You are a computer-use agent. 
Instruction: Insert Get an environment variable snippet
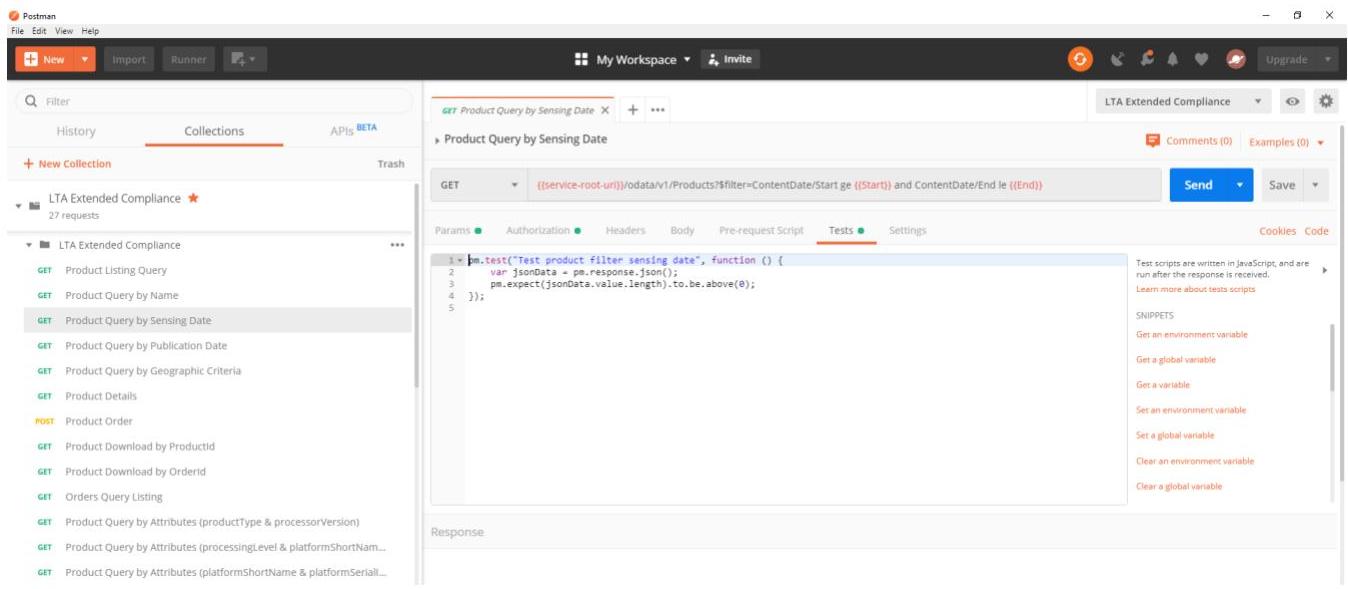(1192, 335)
